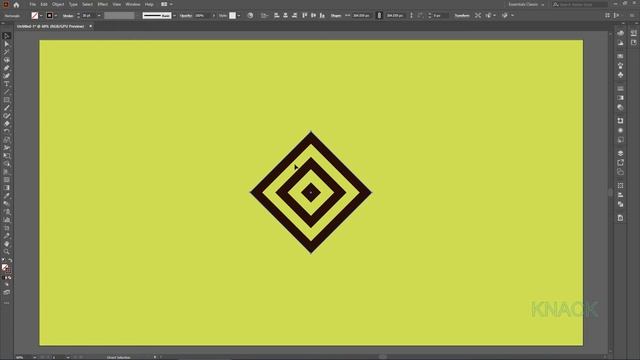Click the Stroke label link
Viewport: 640px width, 360px height.
tap(68, 16)
